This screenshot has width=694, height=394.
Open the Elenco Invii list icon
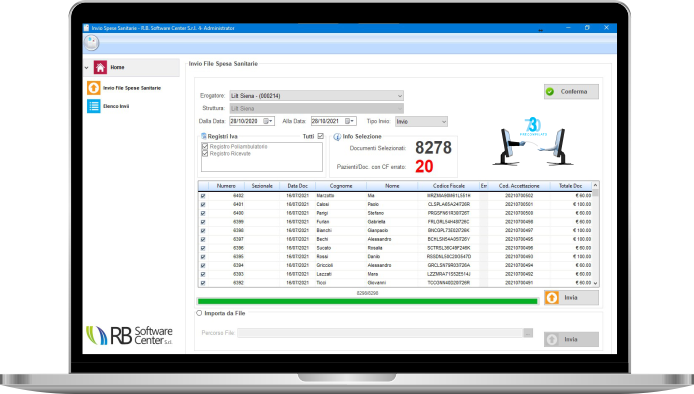tap(94, 106)
